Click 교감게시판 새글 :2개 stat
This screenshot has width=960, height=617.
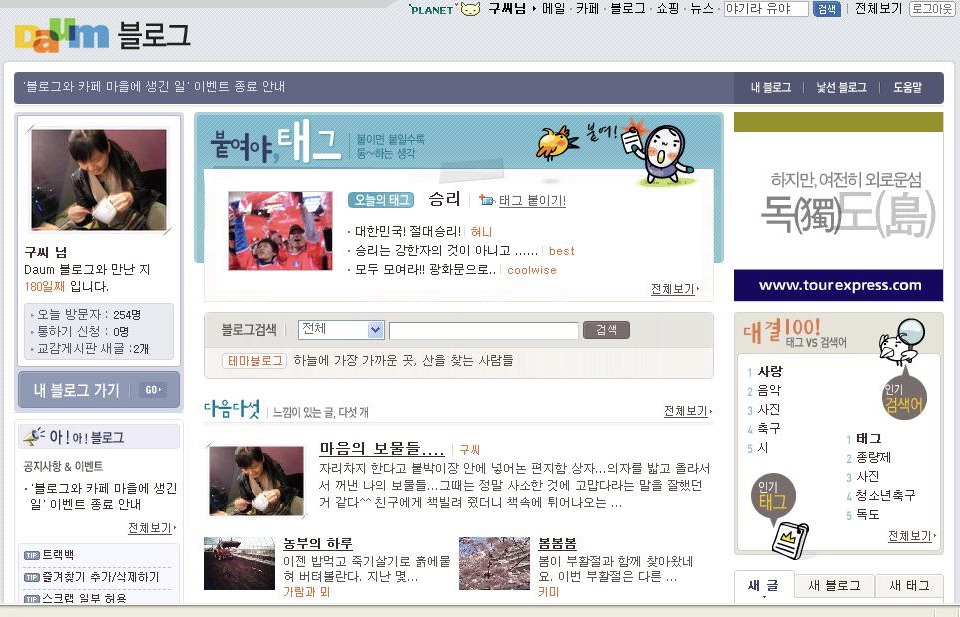coord(92,348)
